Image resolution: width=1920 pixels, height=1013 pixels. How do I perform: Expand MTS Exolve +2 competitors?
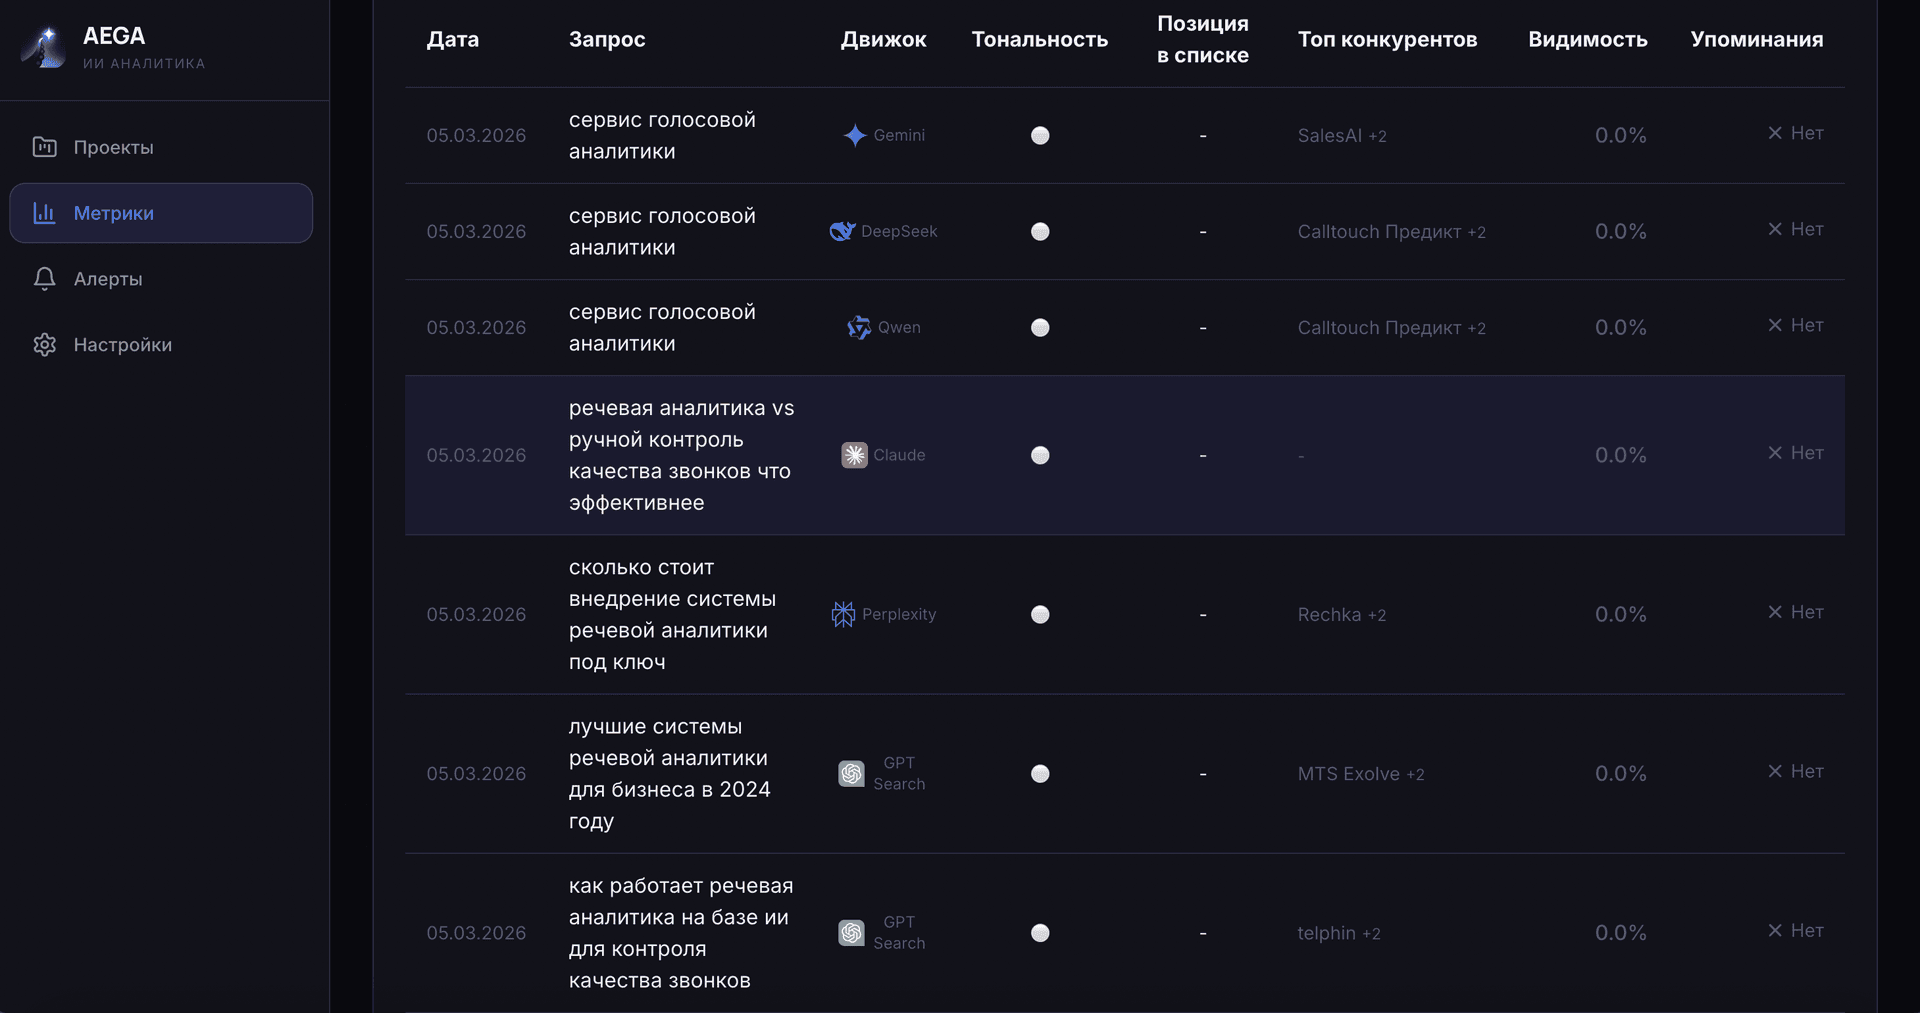(1360, 774)
